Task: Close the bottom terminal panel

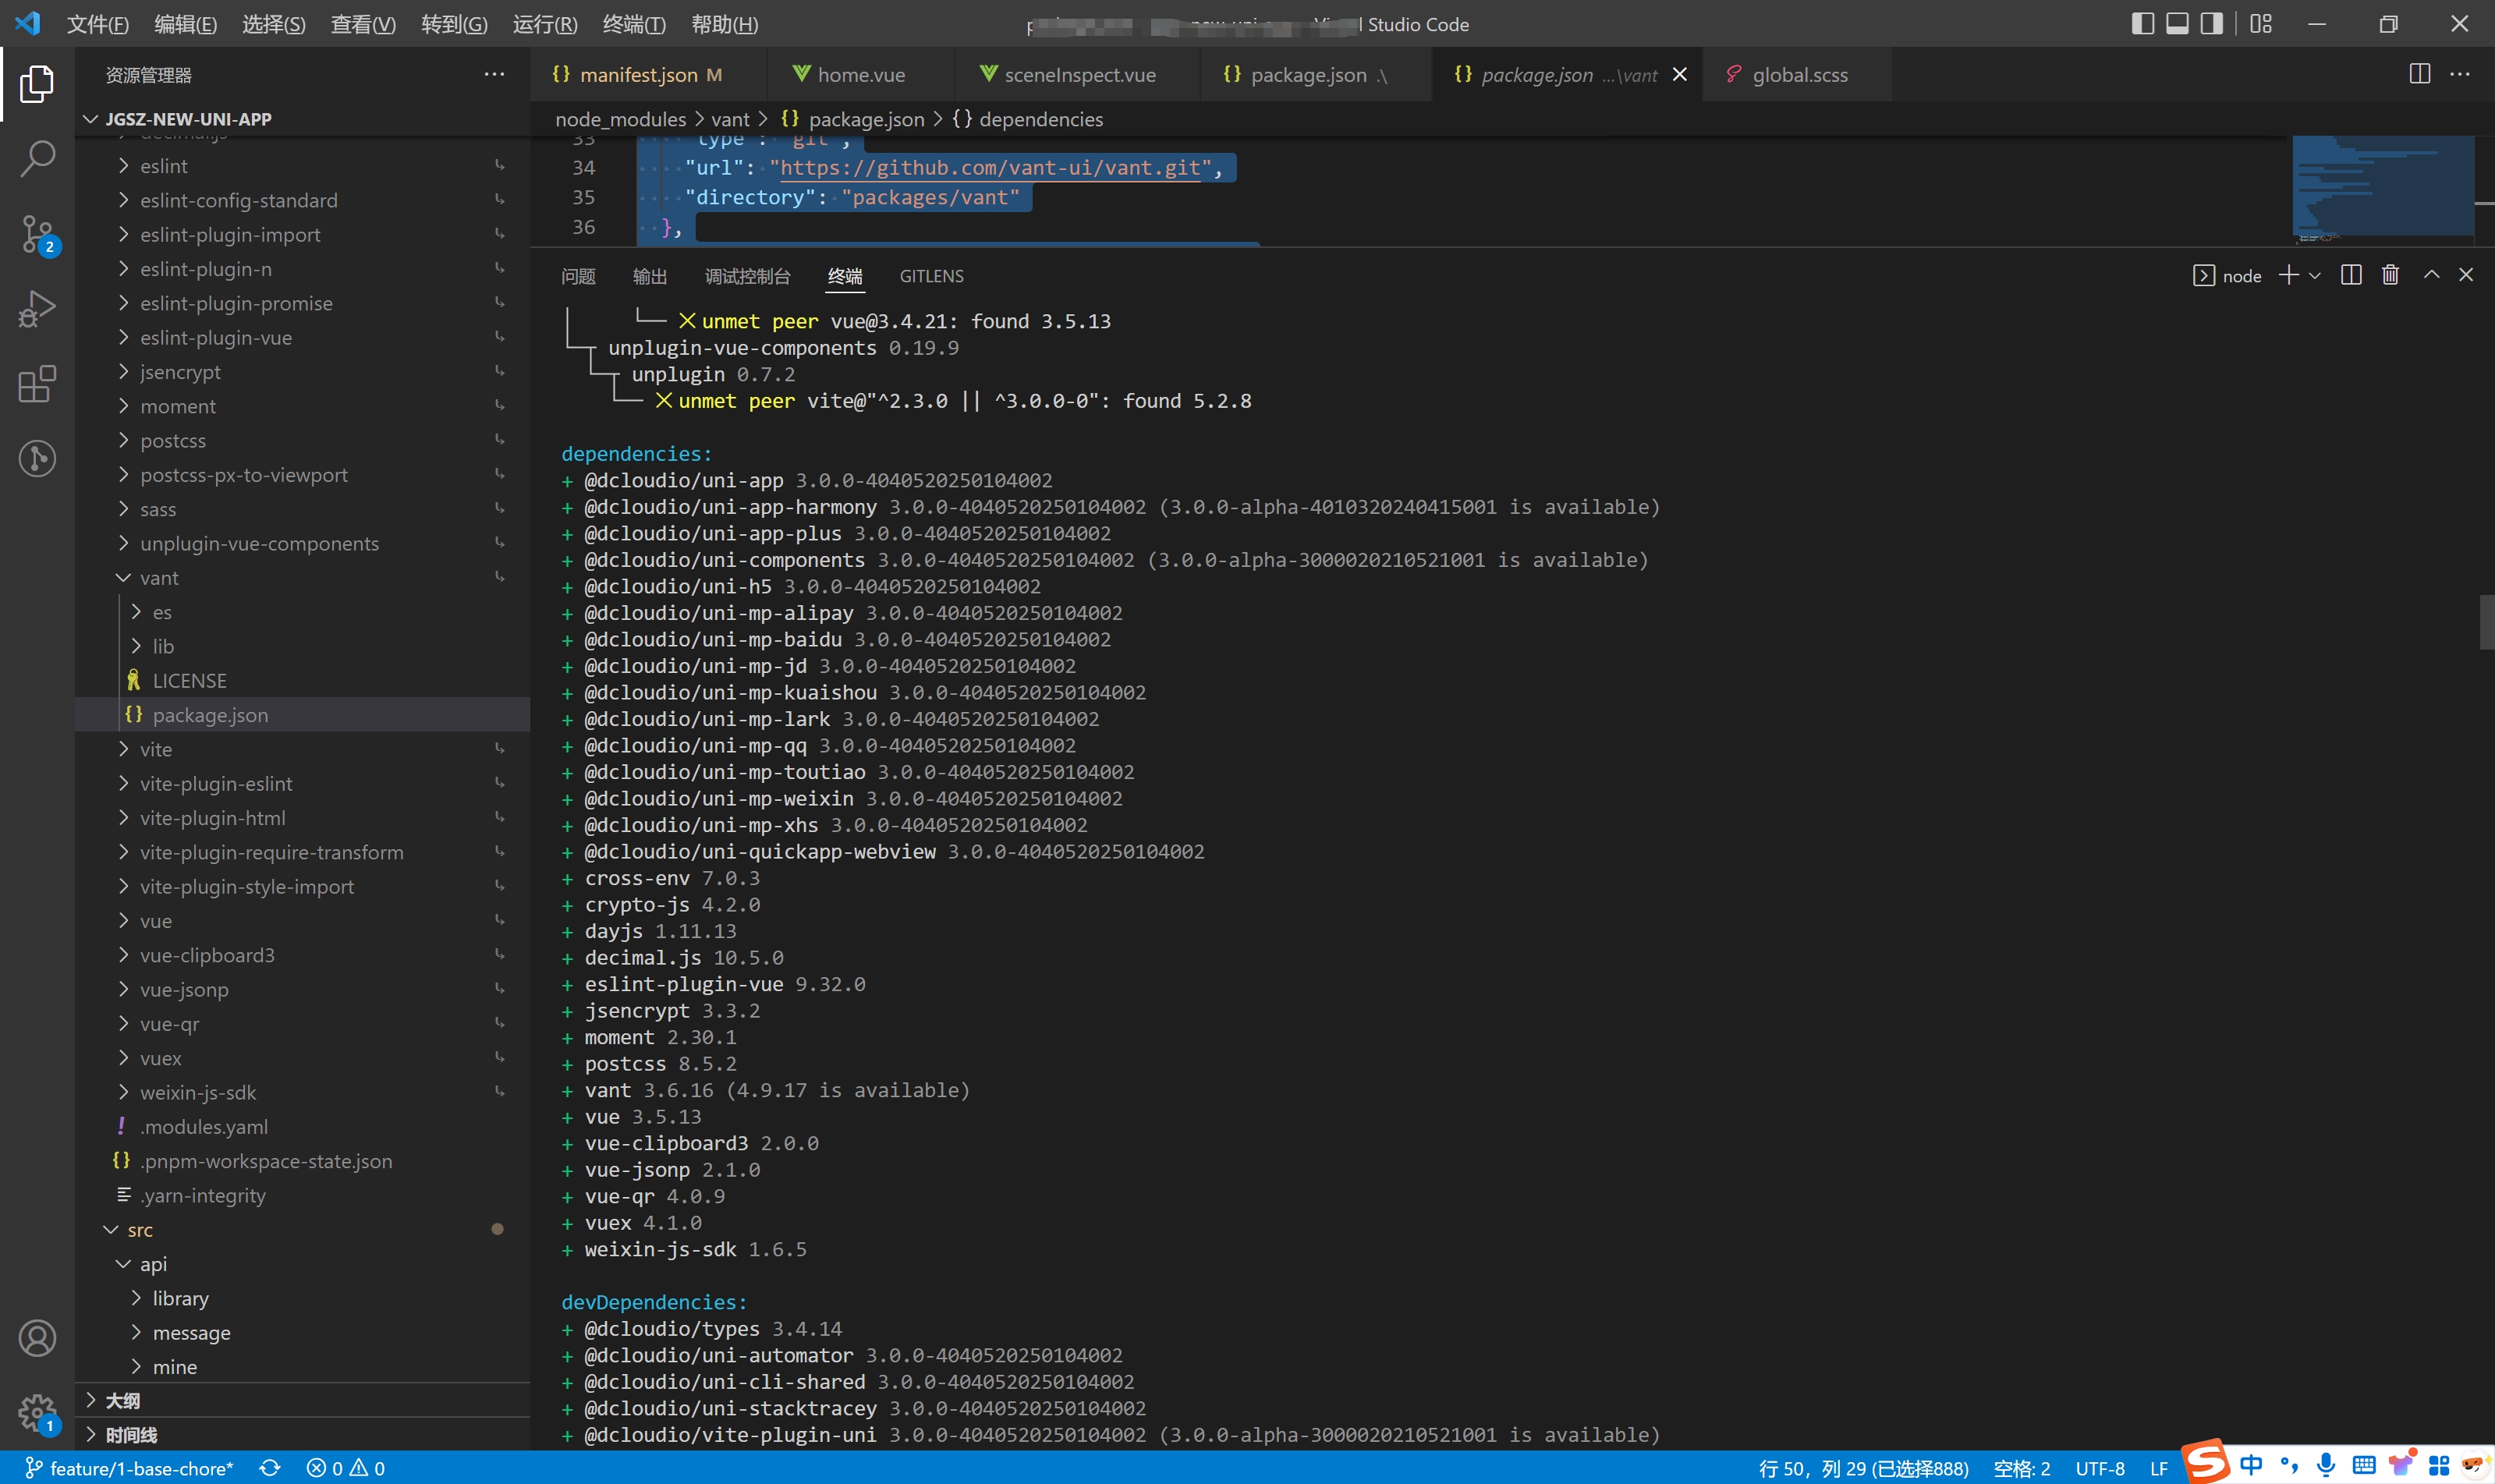Action: tap(2466, 275)
